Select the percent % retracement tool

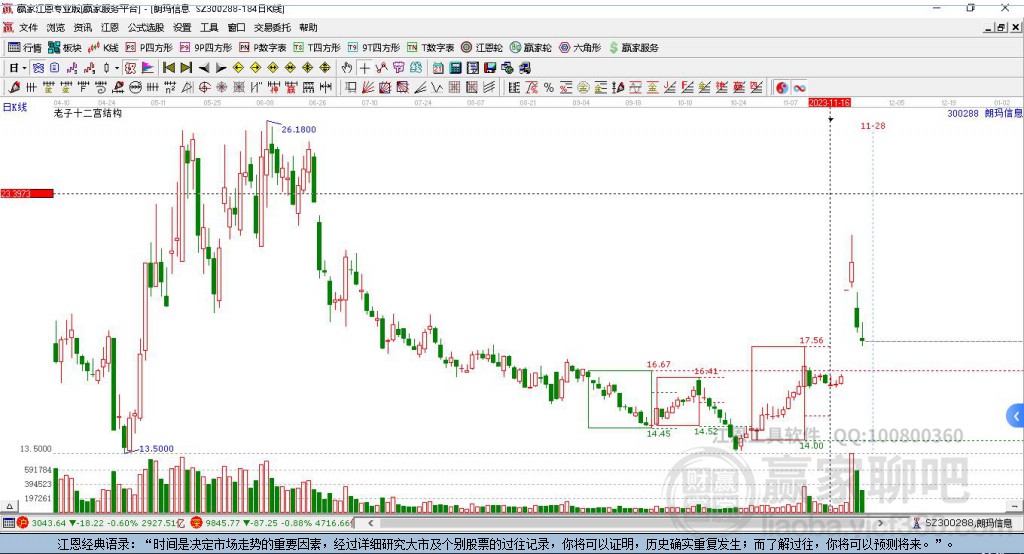click(549, 88)
